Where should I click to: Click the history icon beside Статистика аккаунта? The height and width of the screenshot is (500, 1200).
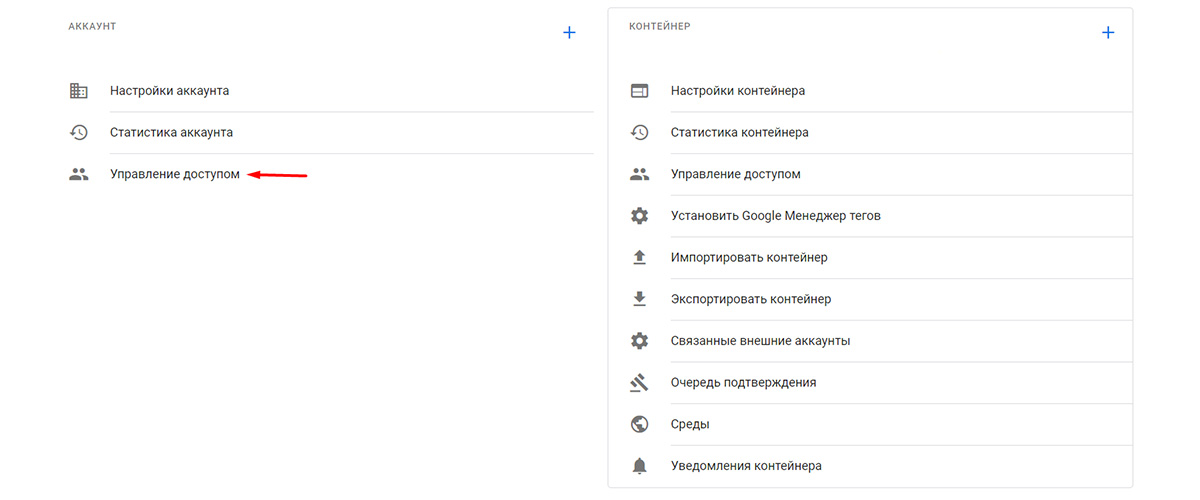[x=79, y=132]
